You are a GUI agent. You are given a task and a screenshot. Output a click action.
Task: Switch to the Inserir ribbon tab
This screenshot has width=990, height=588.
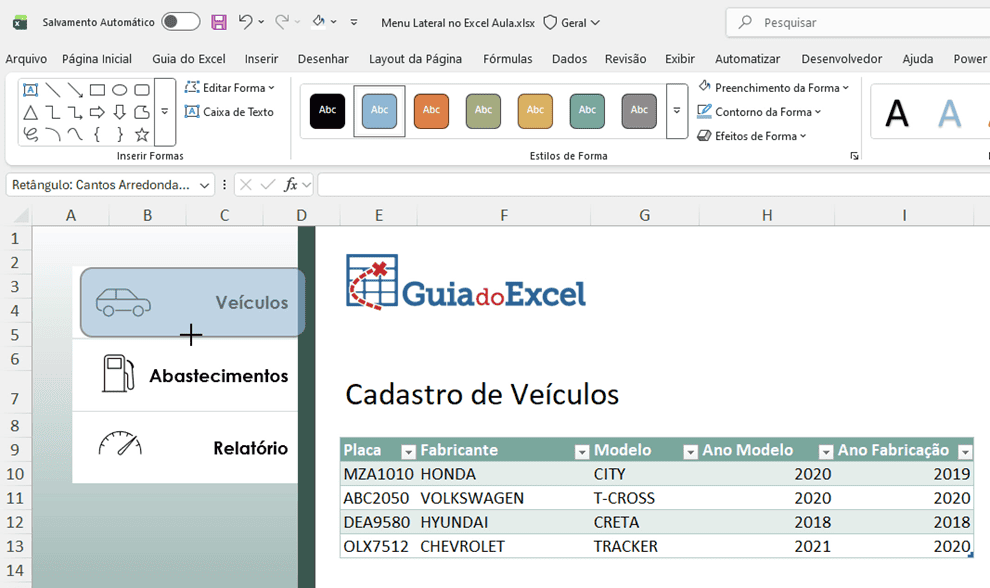(261, 59)
